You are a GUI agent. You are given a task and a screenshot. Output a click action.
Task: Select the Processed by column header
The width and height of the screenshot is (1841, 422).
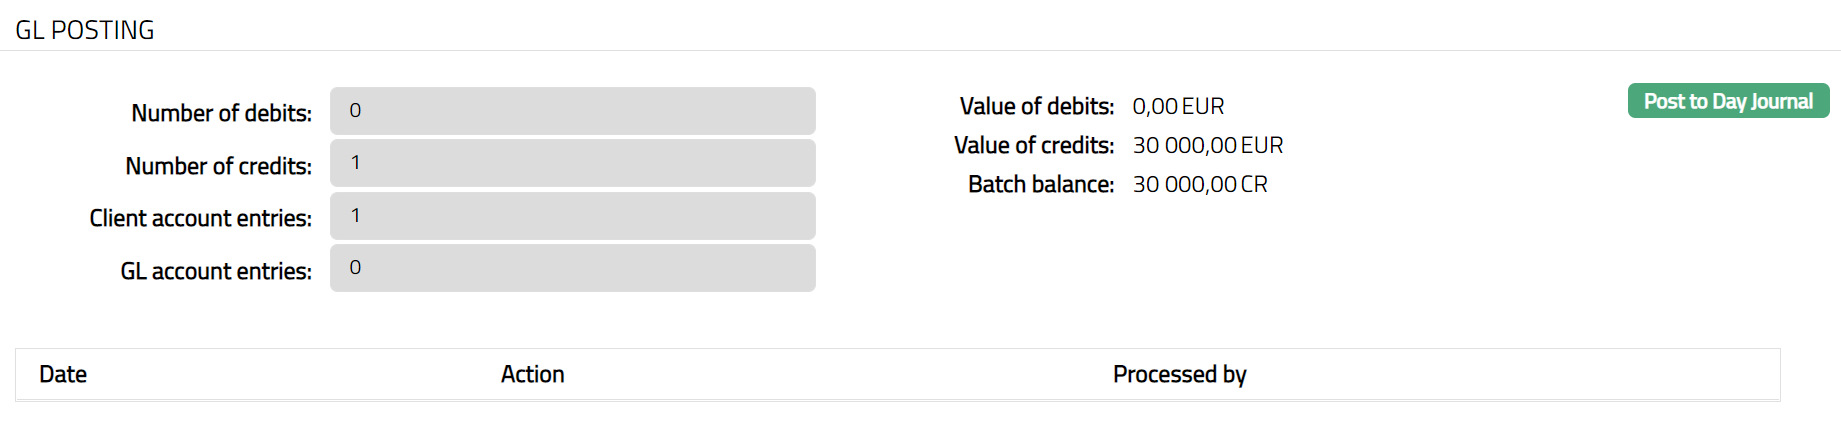point(1179,374)
